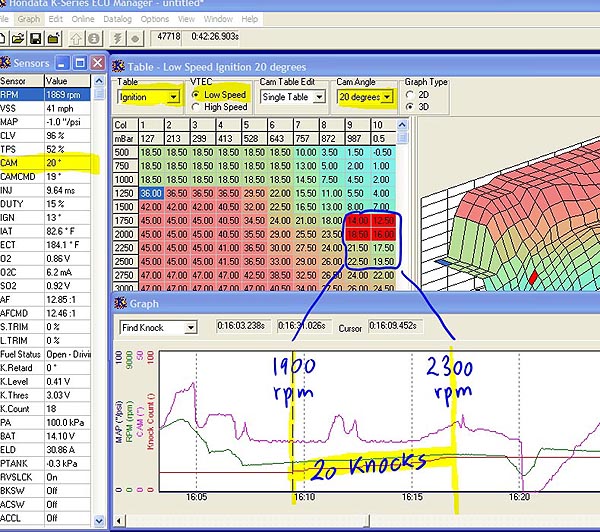
Task: Click Sensors list scroll-down arrow
Action: [99, 521]
